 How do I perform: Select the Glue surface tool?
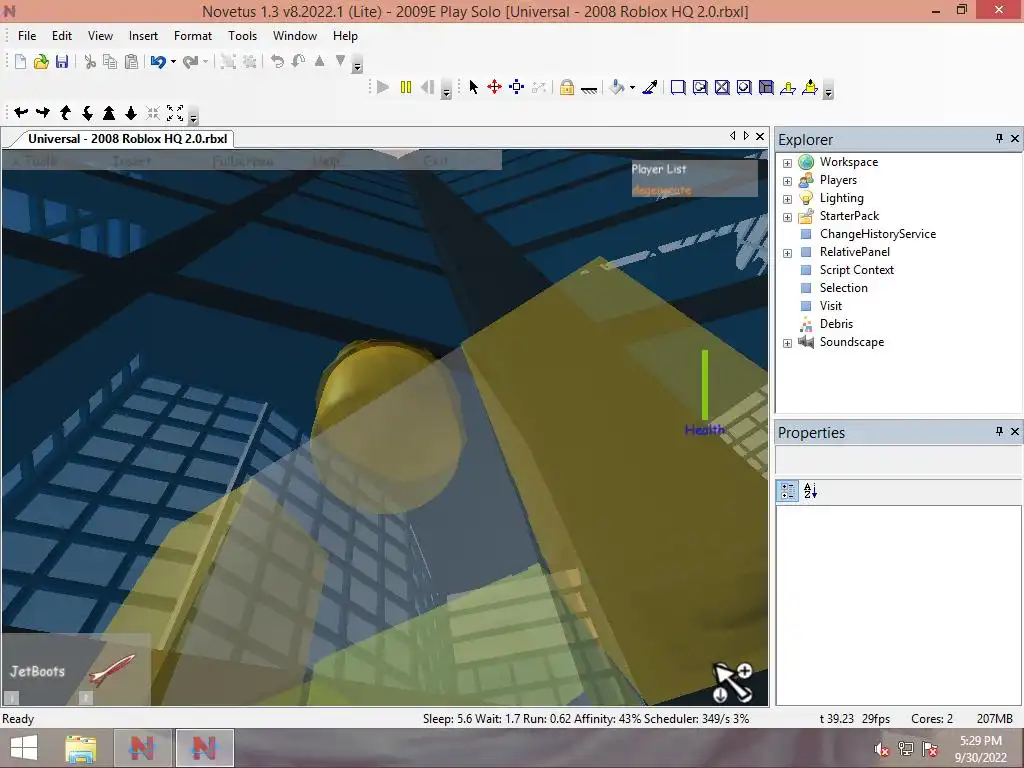click(700, 87)
